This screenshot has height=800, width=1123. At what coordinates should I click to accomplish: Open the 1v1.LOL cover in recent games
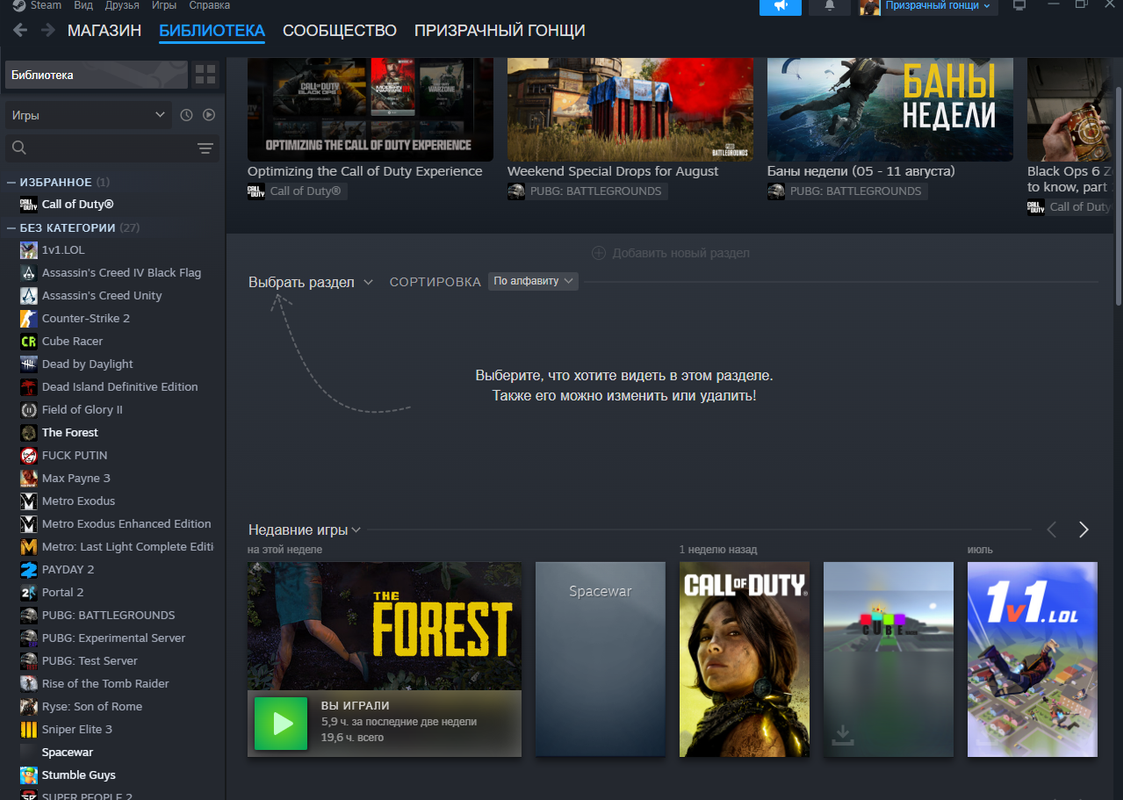tap(1032, 659)
